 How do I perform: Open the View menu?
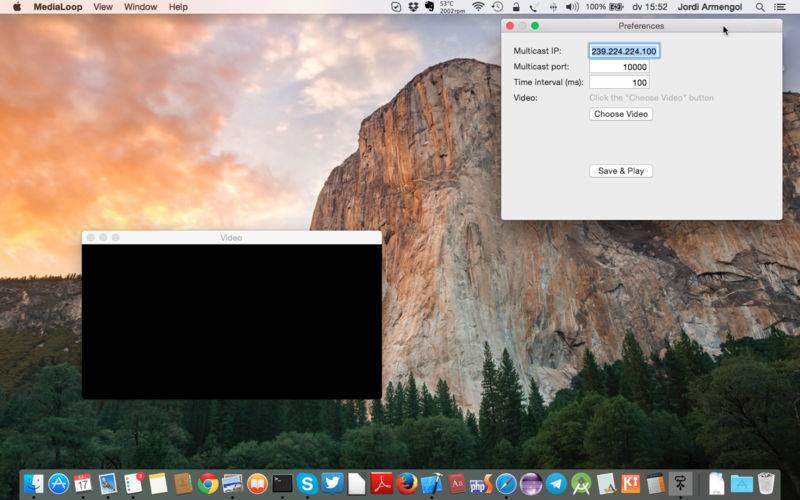(x=103, y=7)
